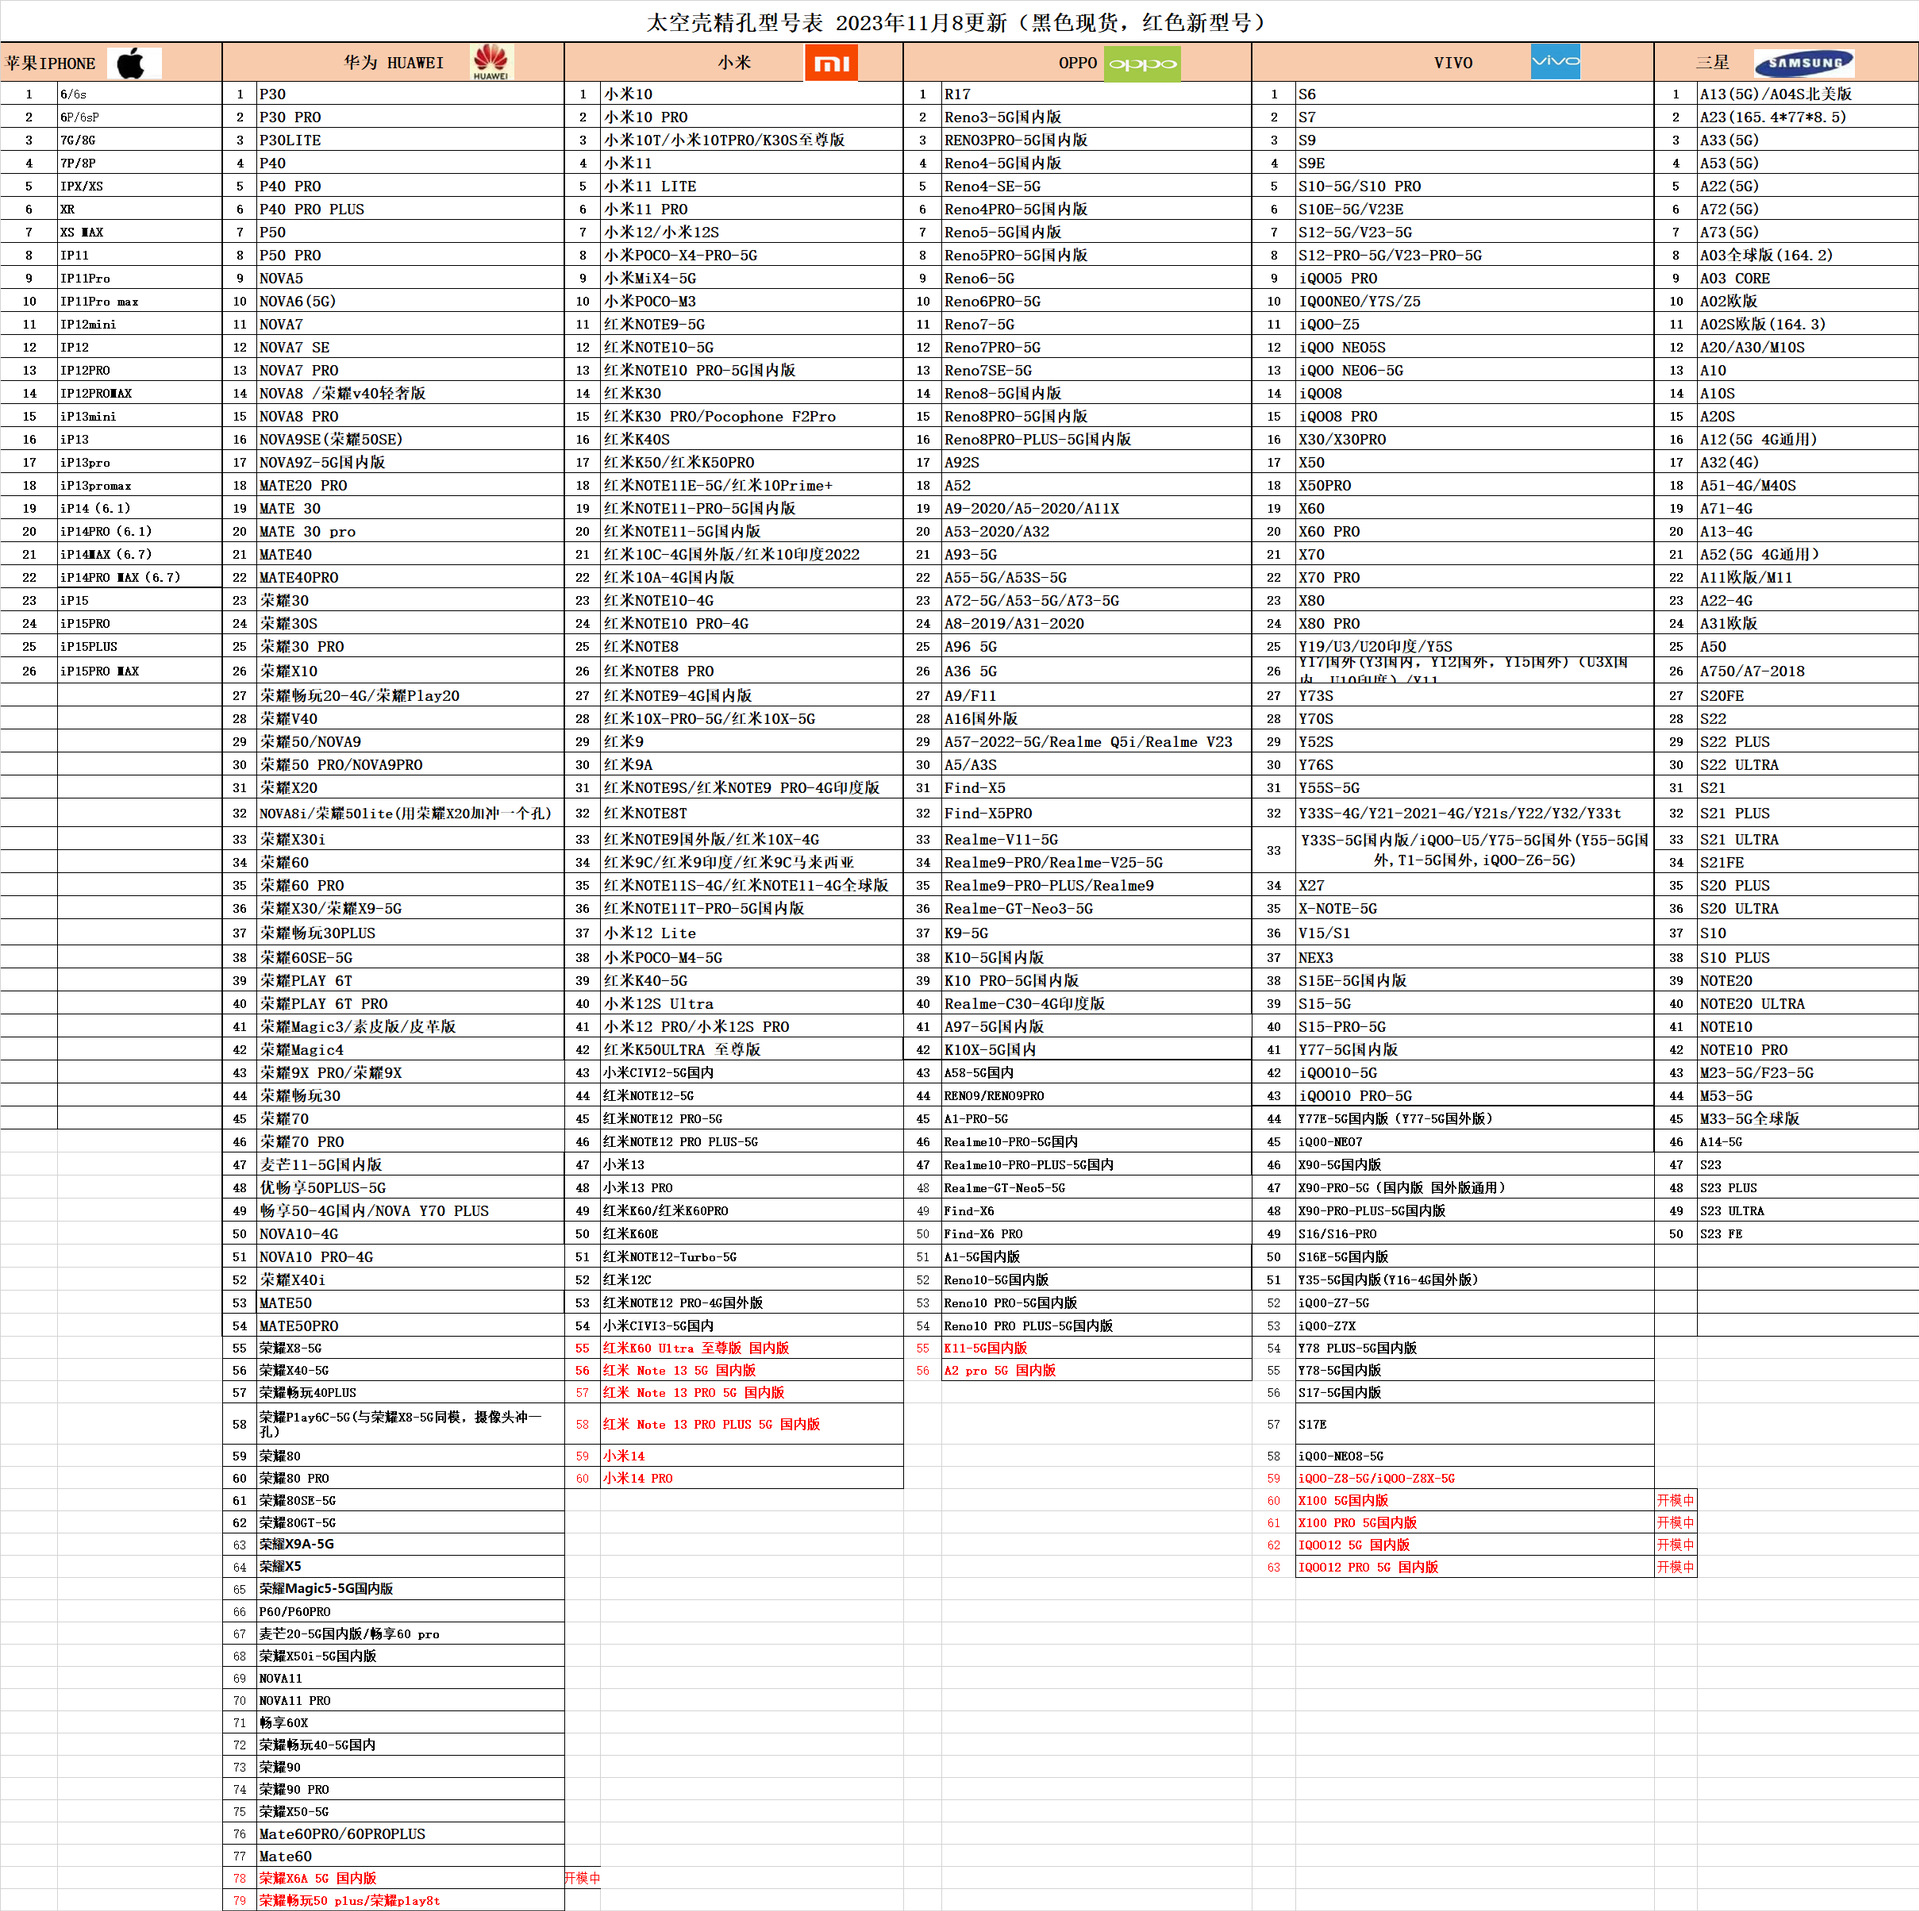Viewport: 1919px width, 1911px height.
Task: Select the 'Y52S' cell
Action: click(1475, 741)
